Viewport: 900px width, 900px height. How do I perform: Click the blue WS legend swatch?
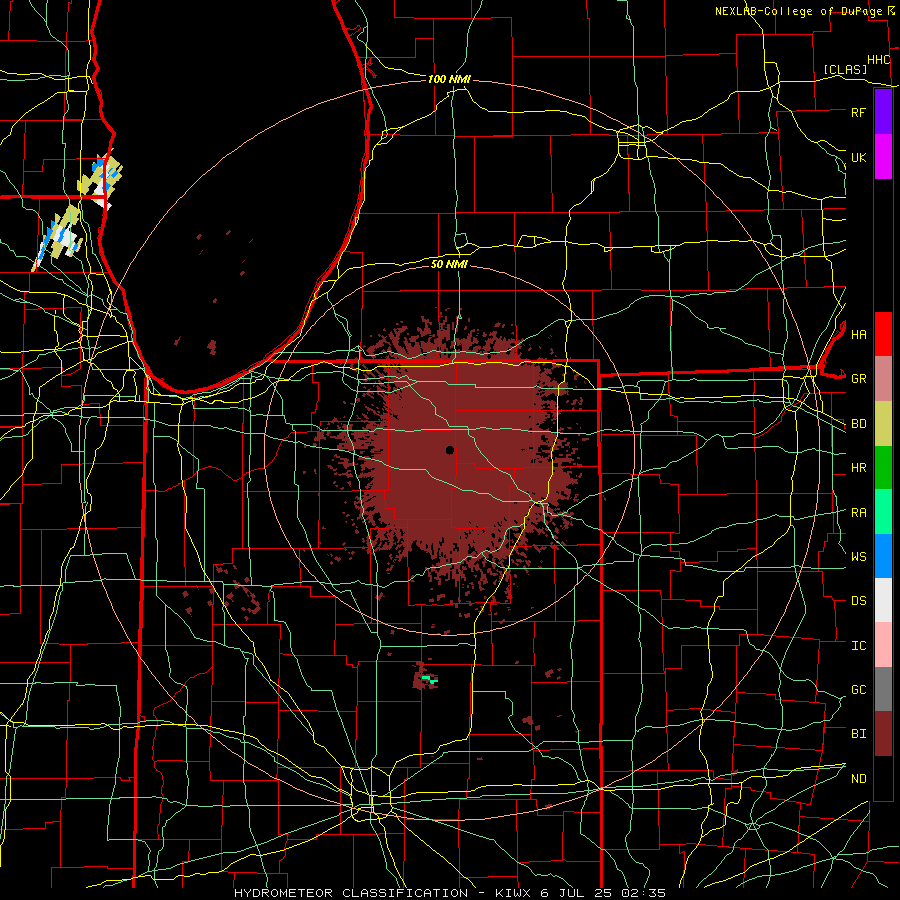883,556
